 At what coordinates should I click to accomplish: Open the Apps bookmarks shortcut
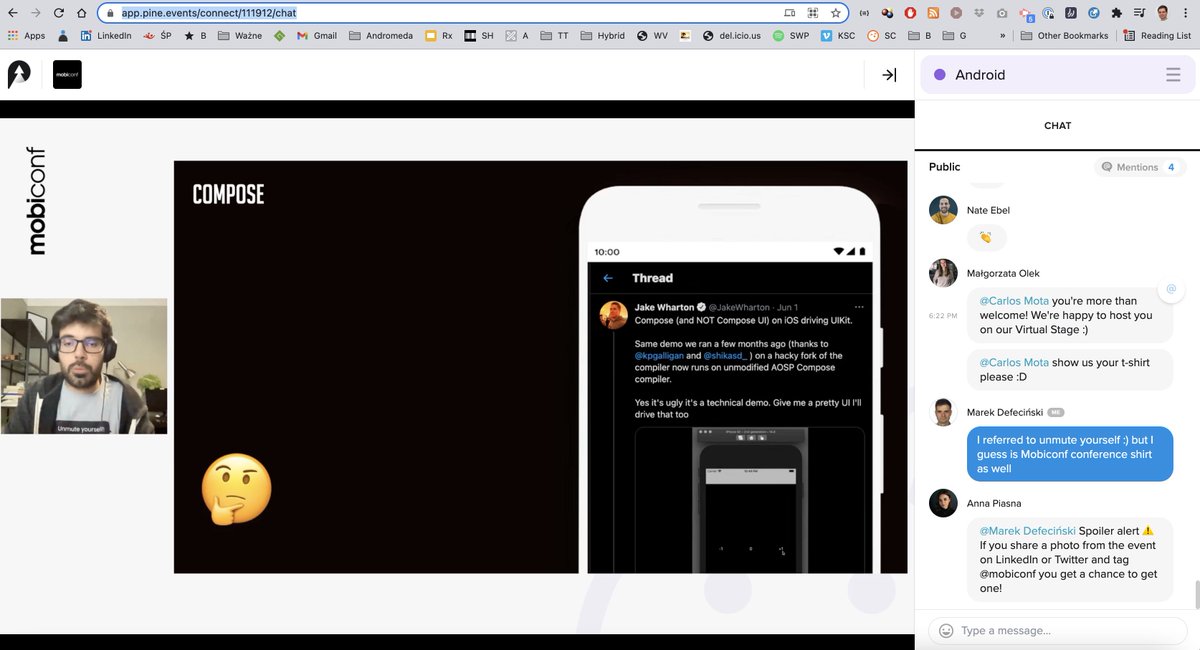coord(27,35)
